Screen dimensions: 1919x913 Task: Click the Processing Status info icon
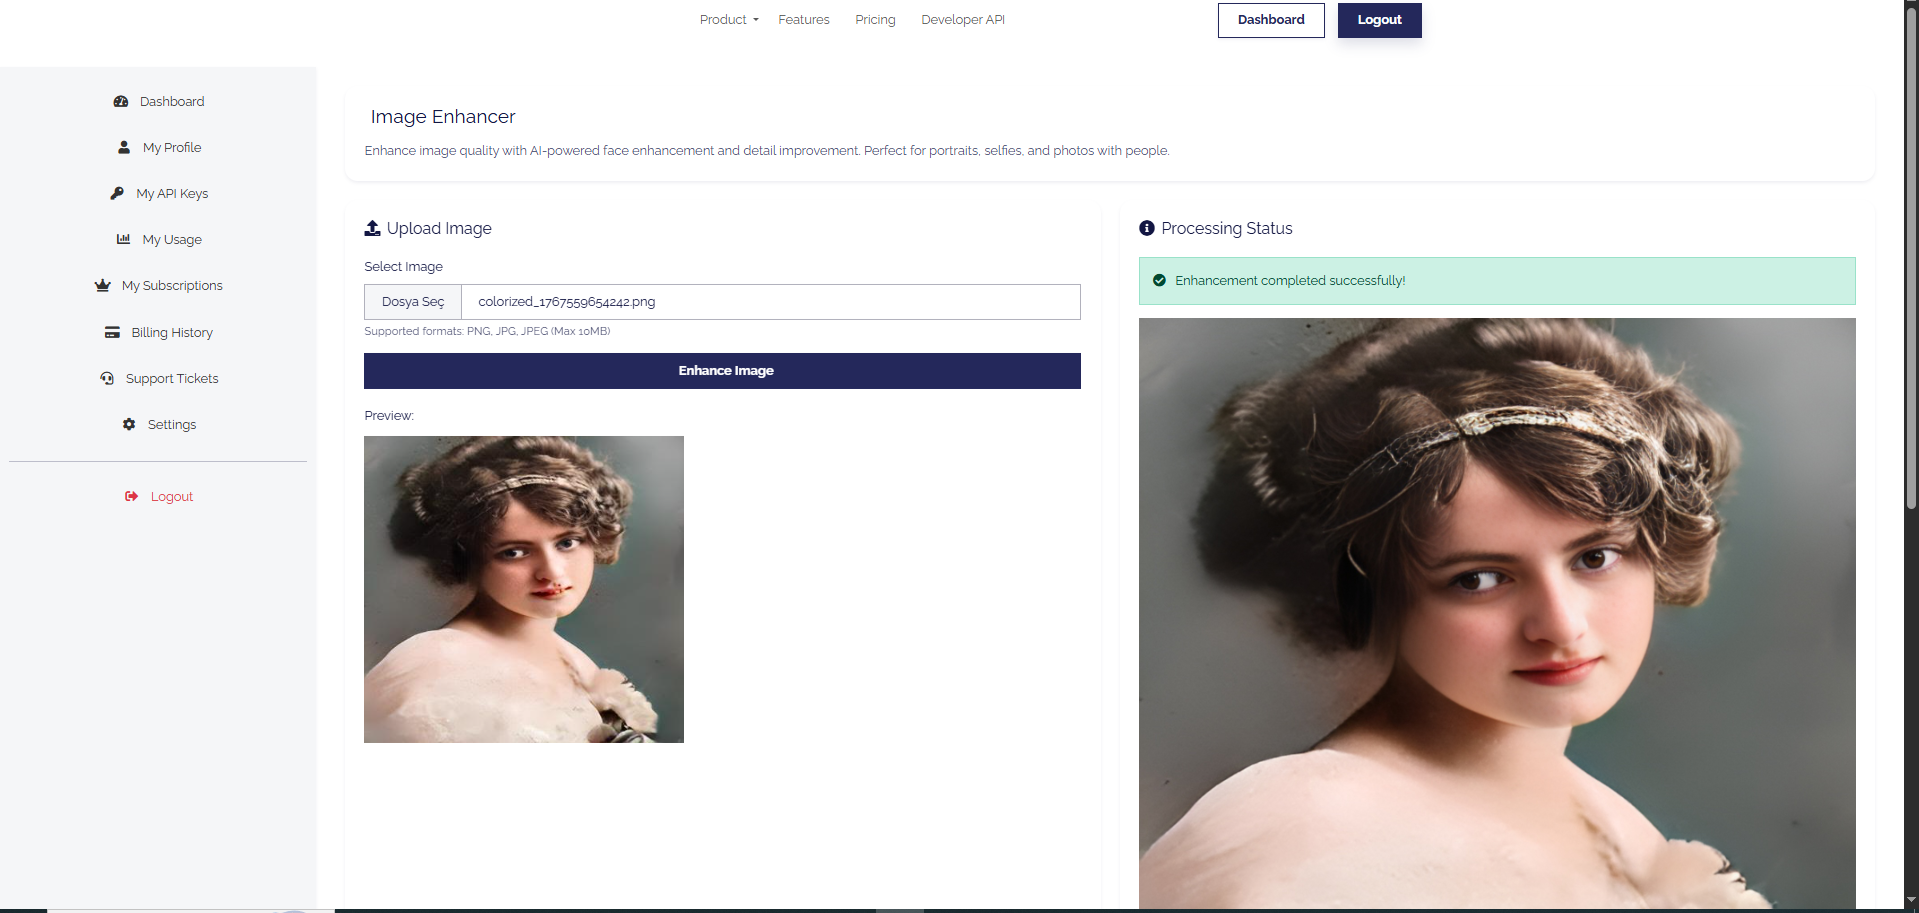coord(1147,229)
